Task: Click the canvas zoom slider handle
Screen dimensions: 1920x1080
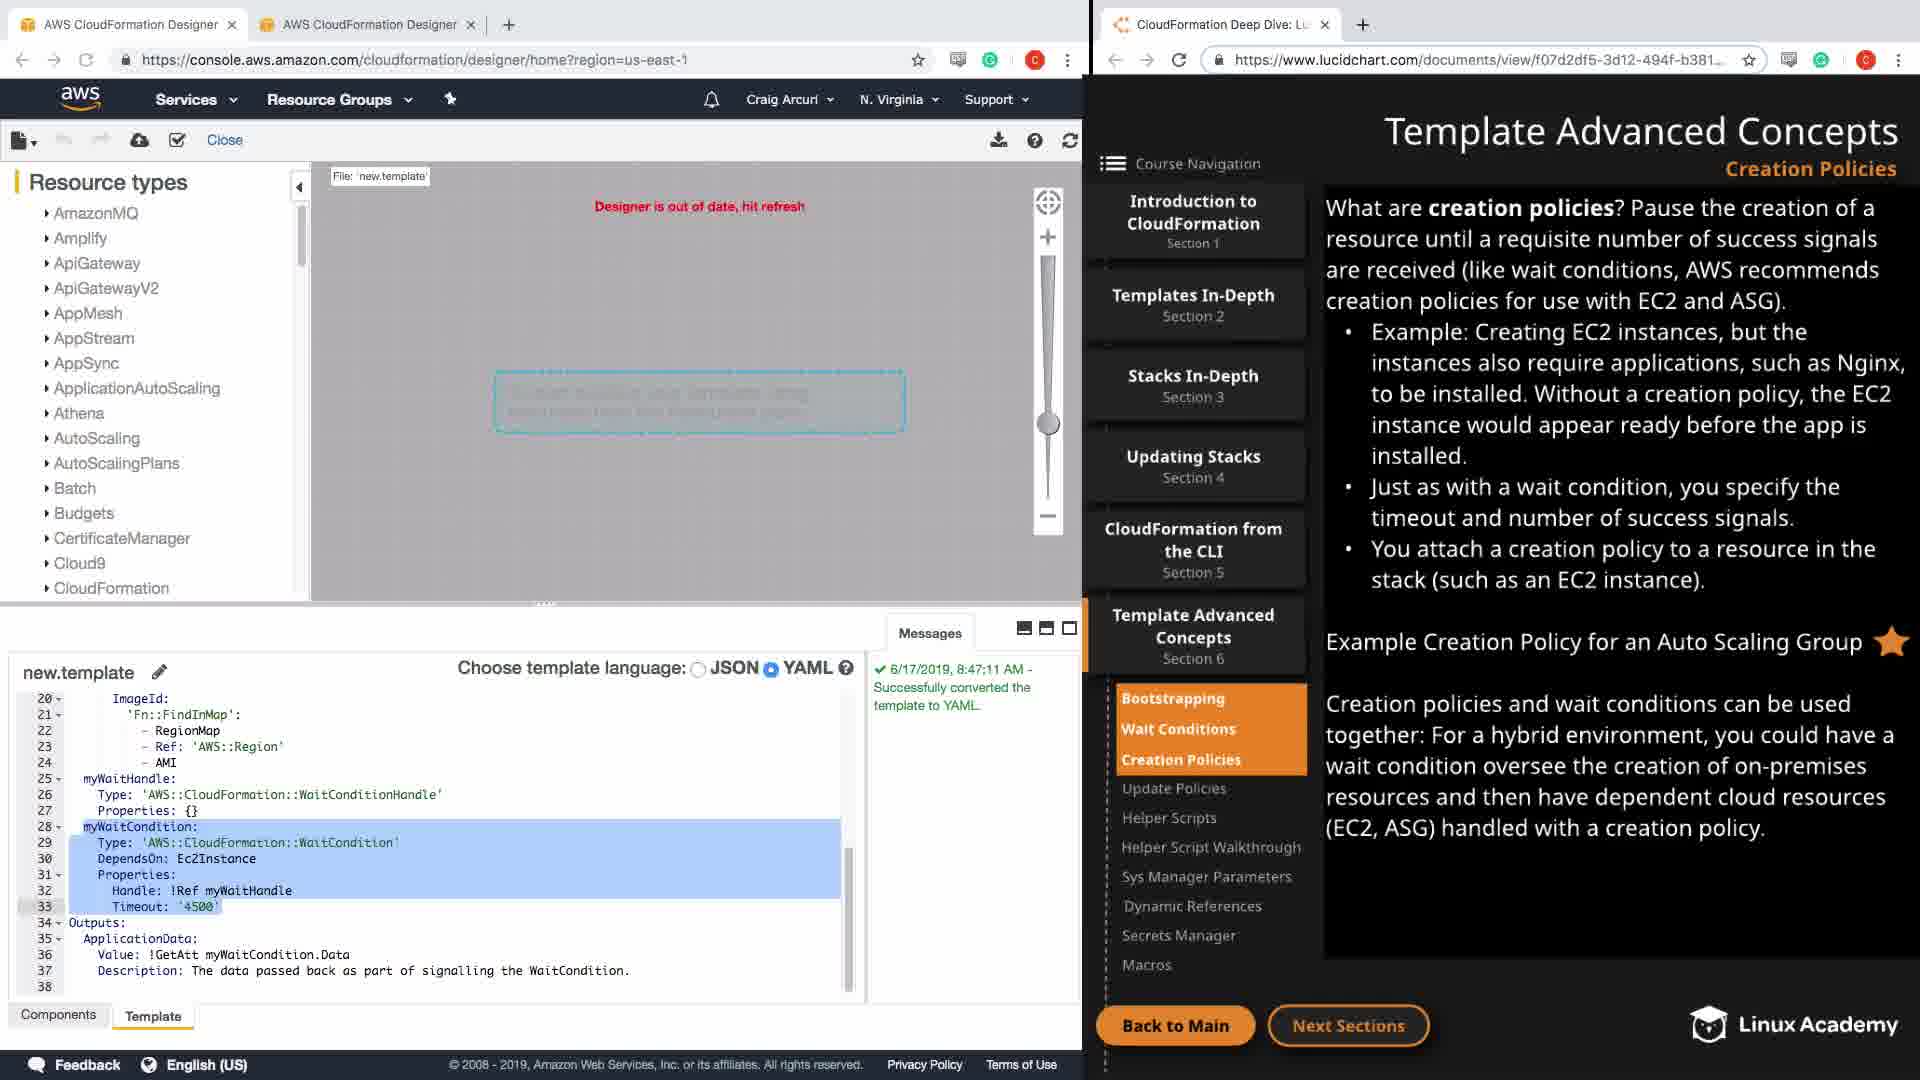Action: coord(1047,424)
